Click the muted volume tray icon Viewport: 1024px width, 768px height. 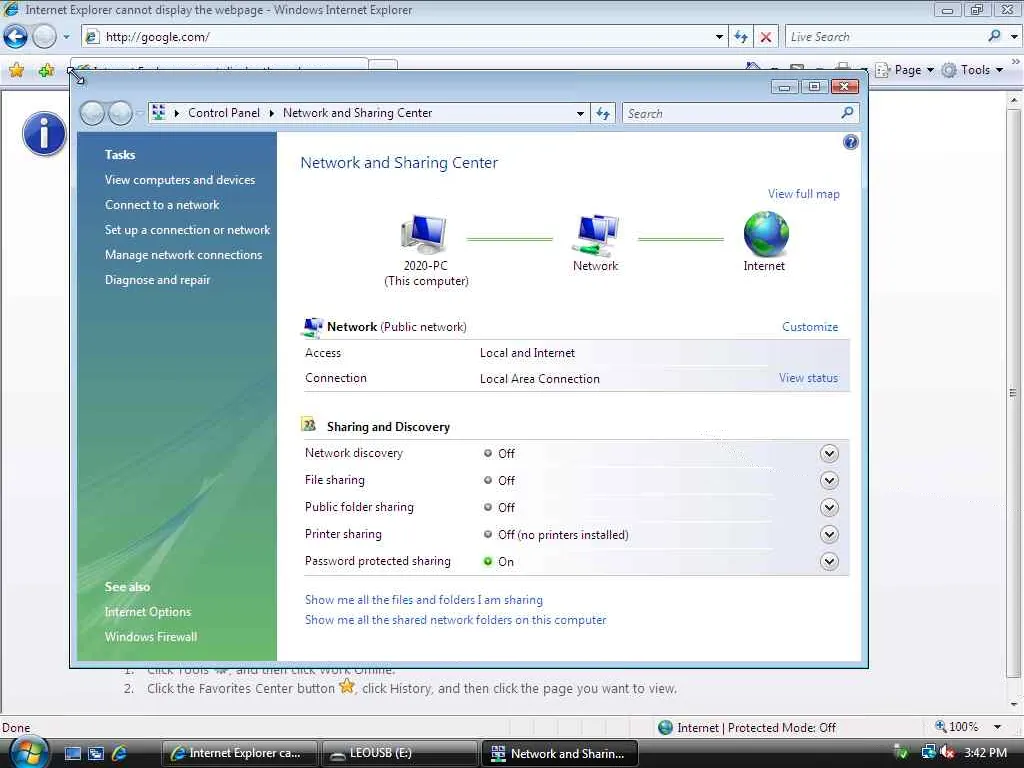coord(946,752)
